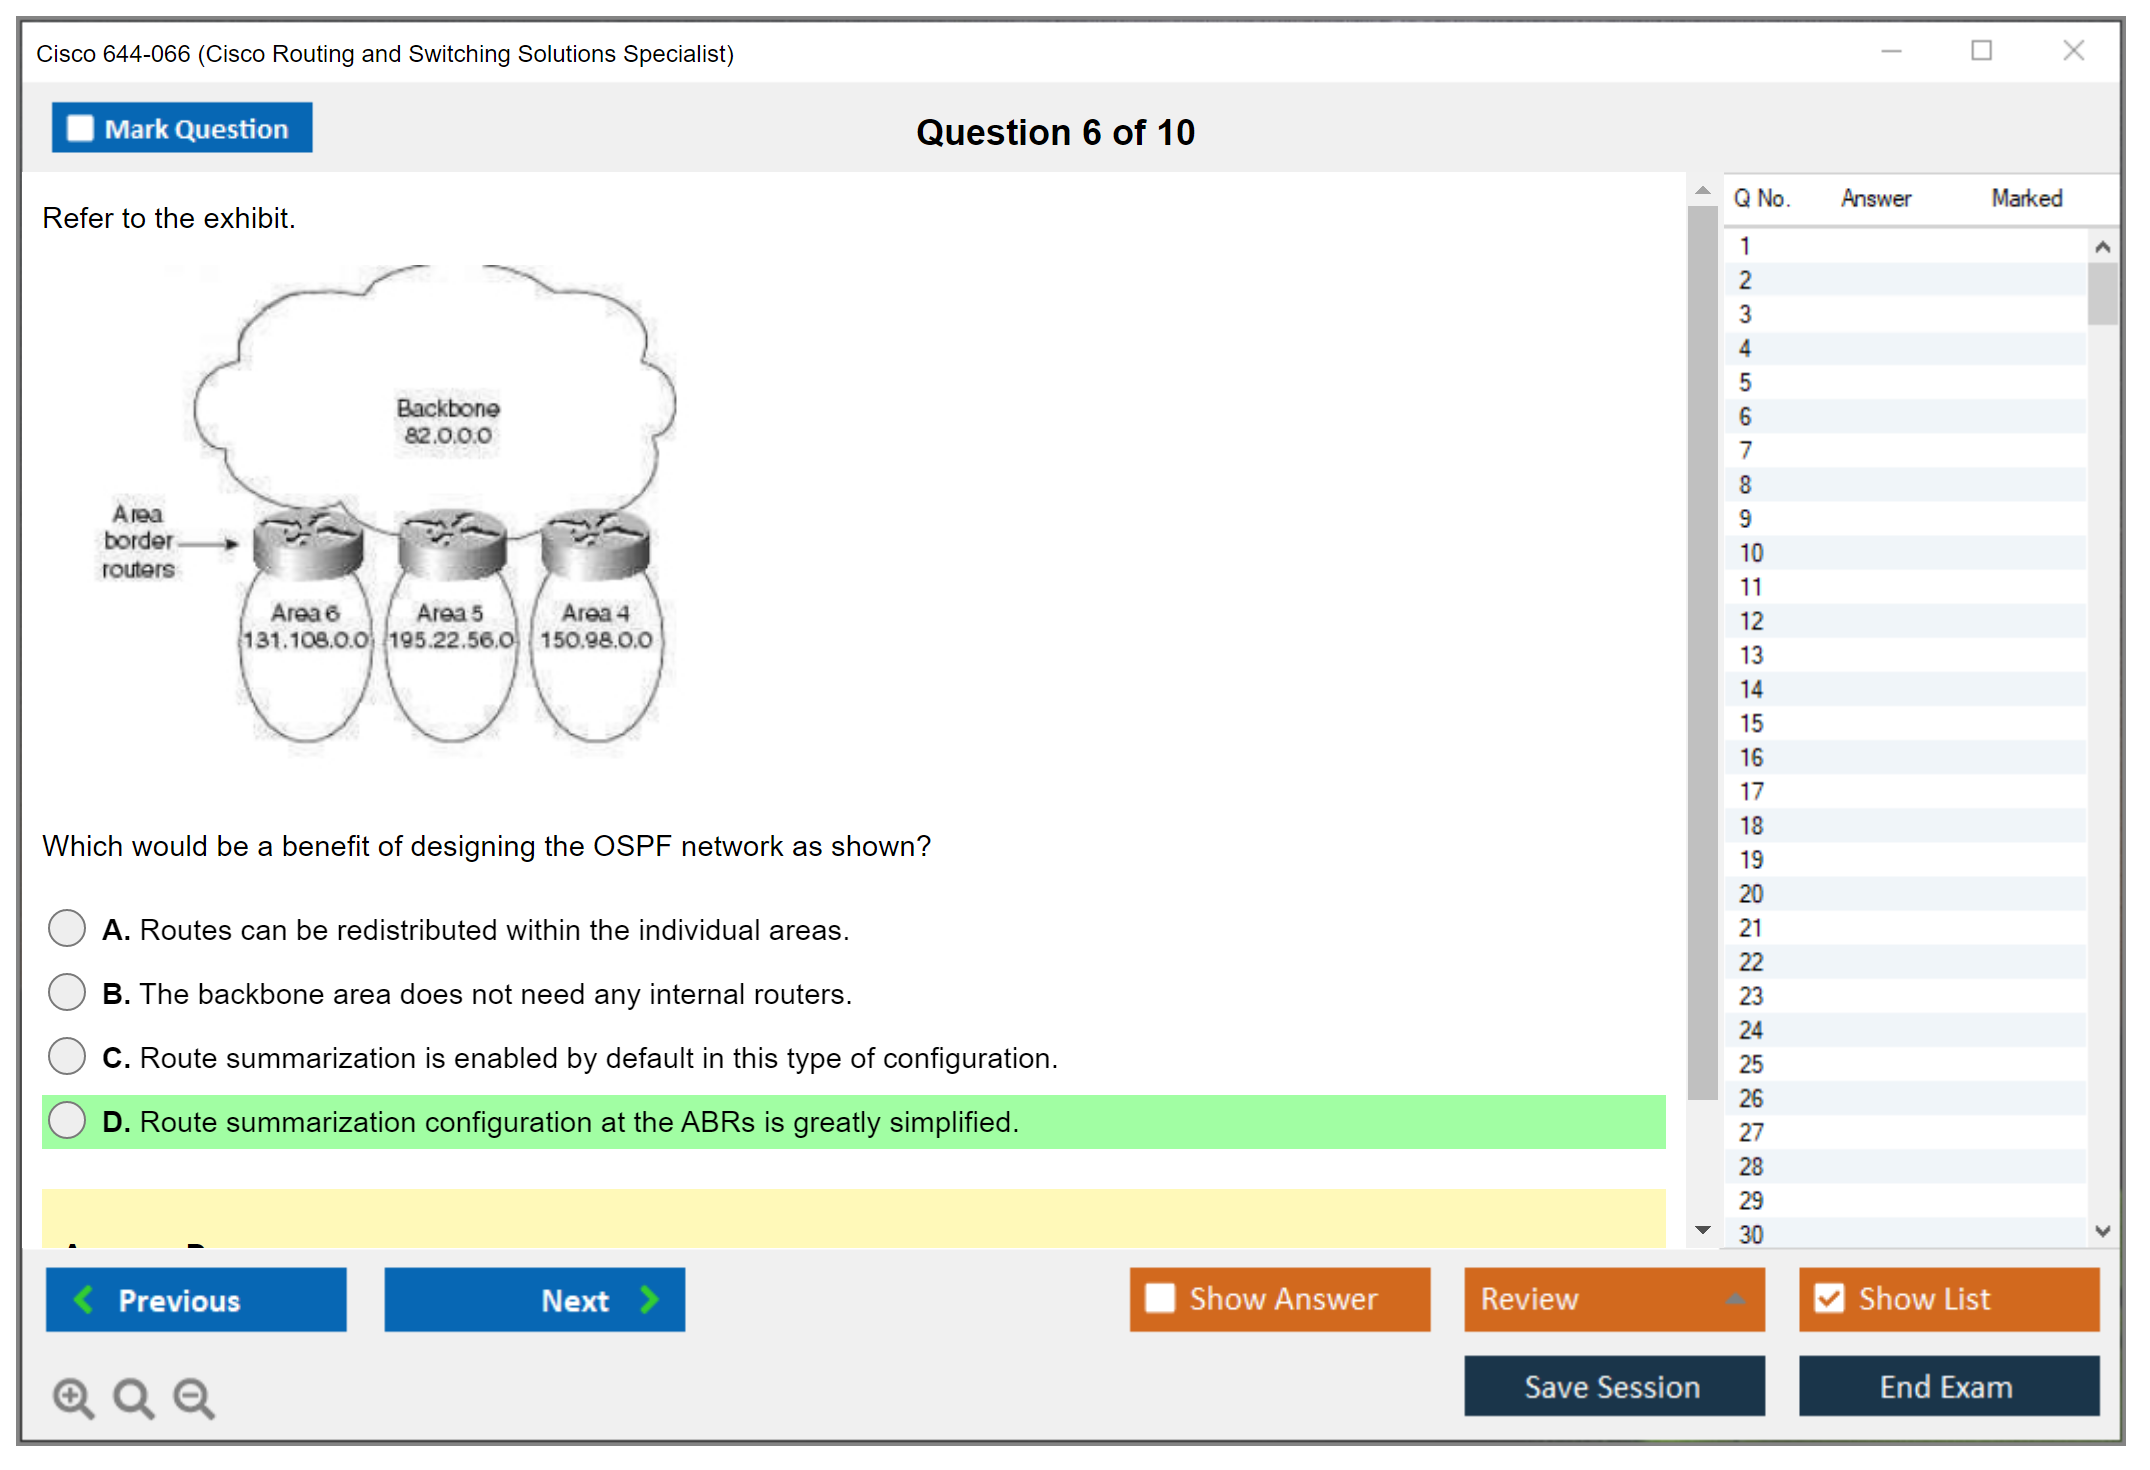Choose option D about ABR summarization
Viewport: 2150px width, 1470px height.
[x=67, y=1121]
